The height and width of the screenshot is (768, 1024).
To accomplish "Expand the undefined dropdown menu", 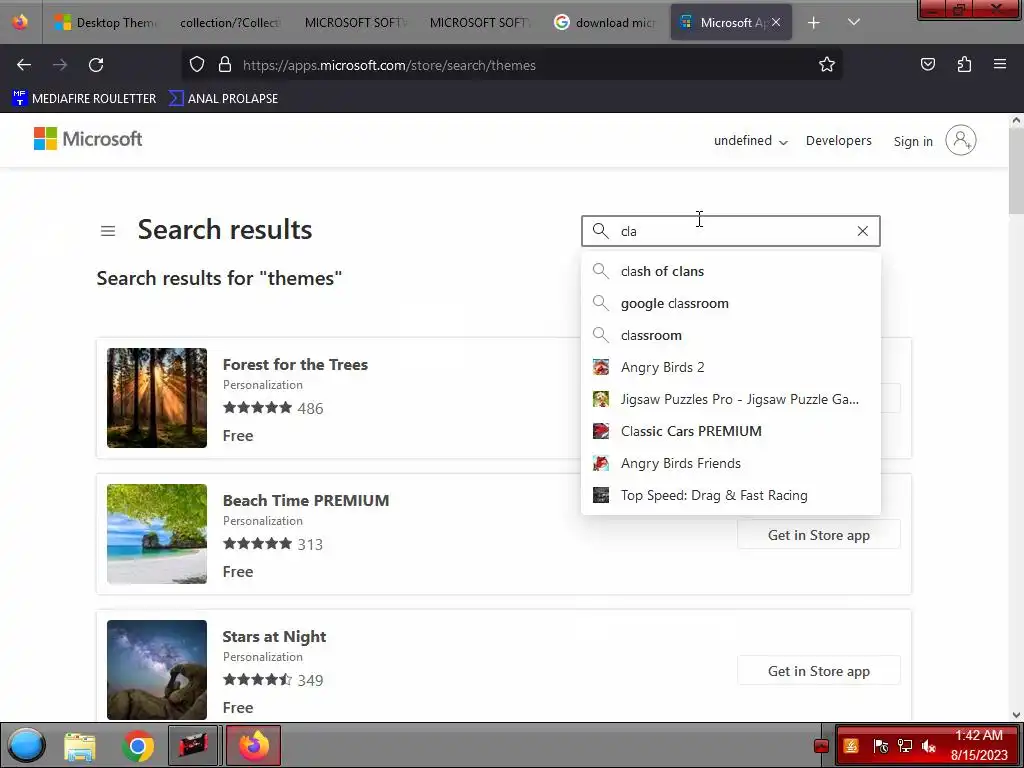I will pos(750,141).
